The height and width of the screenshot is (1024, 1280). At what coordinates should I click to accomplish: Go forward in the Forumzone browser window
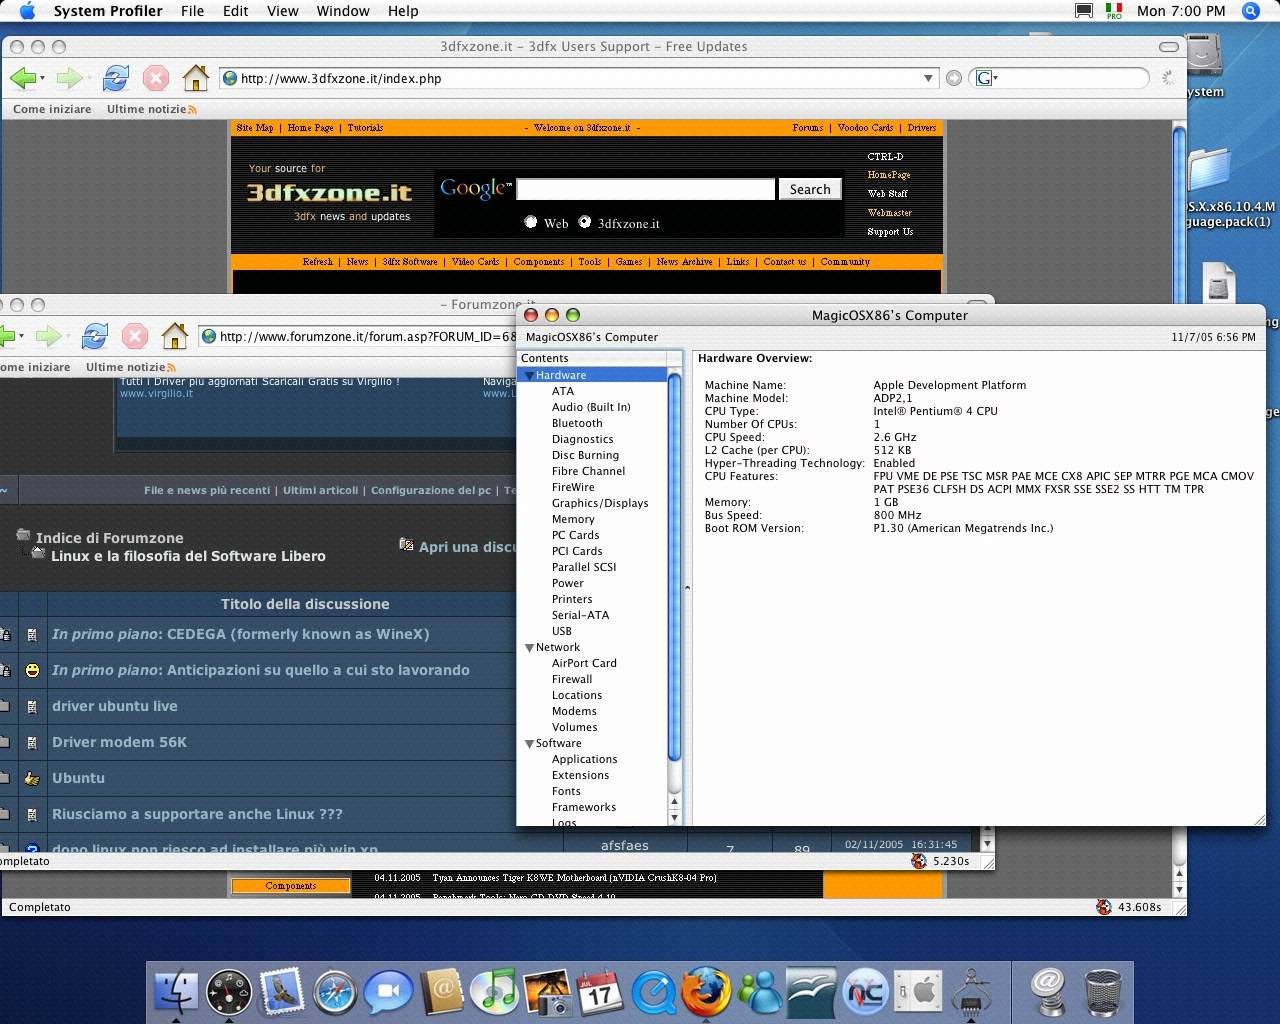(47, 336)
